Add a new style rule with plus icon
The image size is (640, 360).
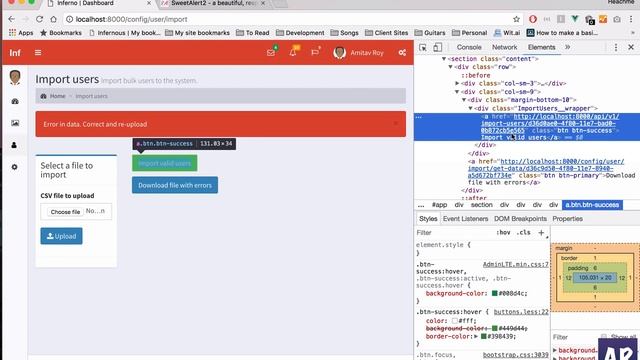(x=541, y=233)
